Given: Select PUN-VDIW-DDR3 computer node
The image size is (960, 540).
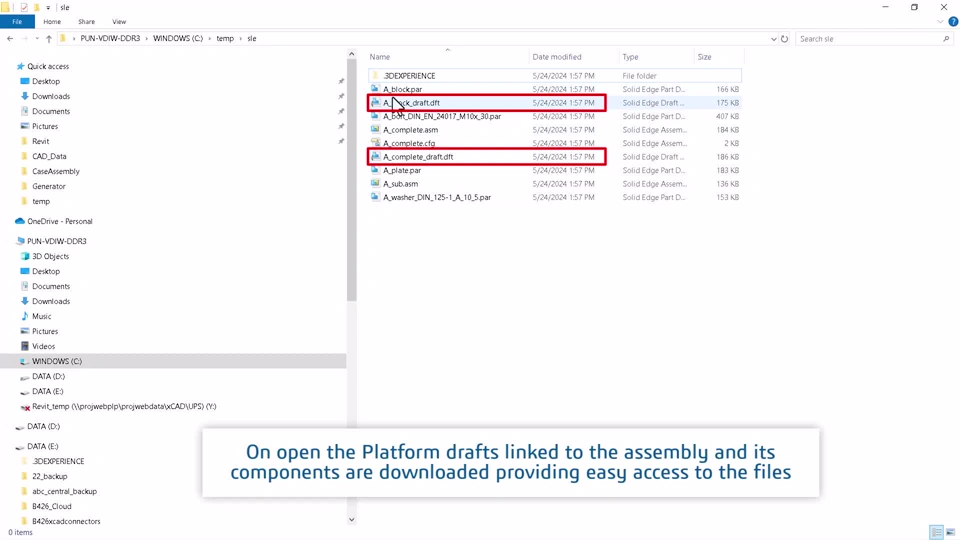Looking at the screenshot, I should pos(56,241).
